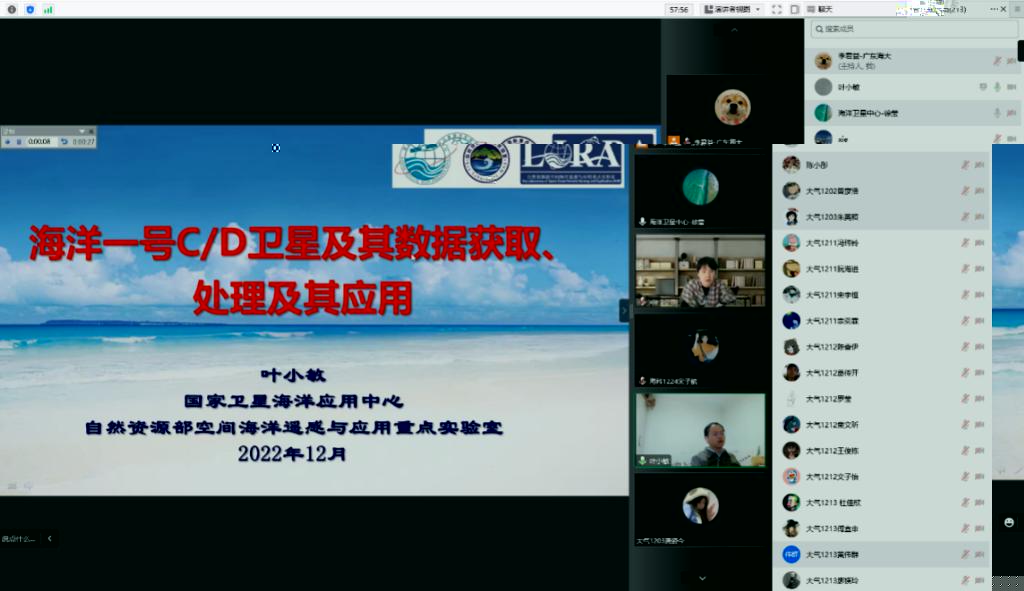The width and height of the screenshot is (1024, 591).
Task: Click the repeat arrow in rehearsal toolbar
Action: (x=64, y=142)
